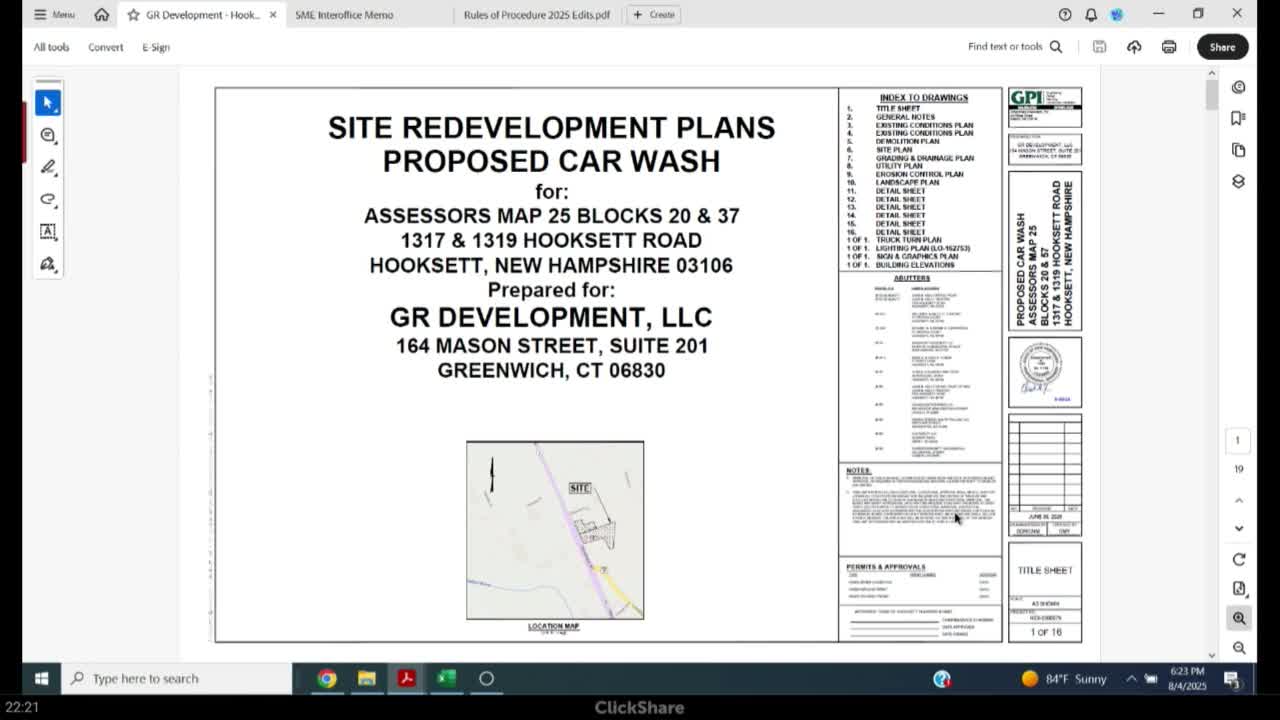Choose the highlighter pen tool
This screenshot has height=720, width=1280.
(48, 167)
